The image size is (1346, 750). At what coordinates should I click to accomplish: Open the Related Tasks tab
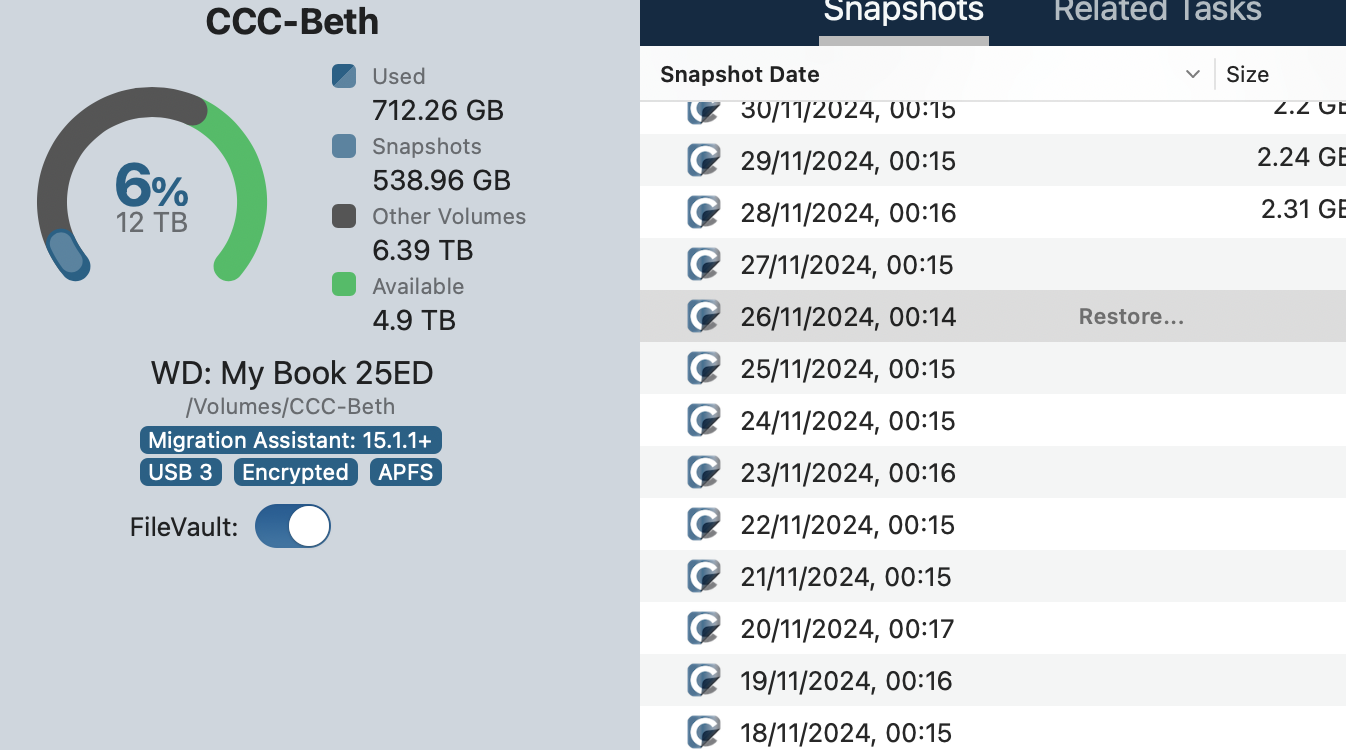pos(1157,14)
